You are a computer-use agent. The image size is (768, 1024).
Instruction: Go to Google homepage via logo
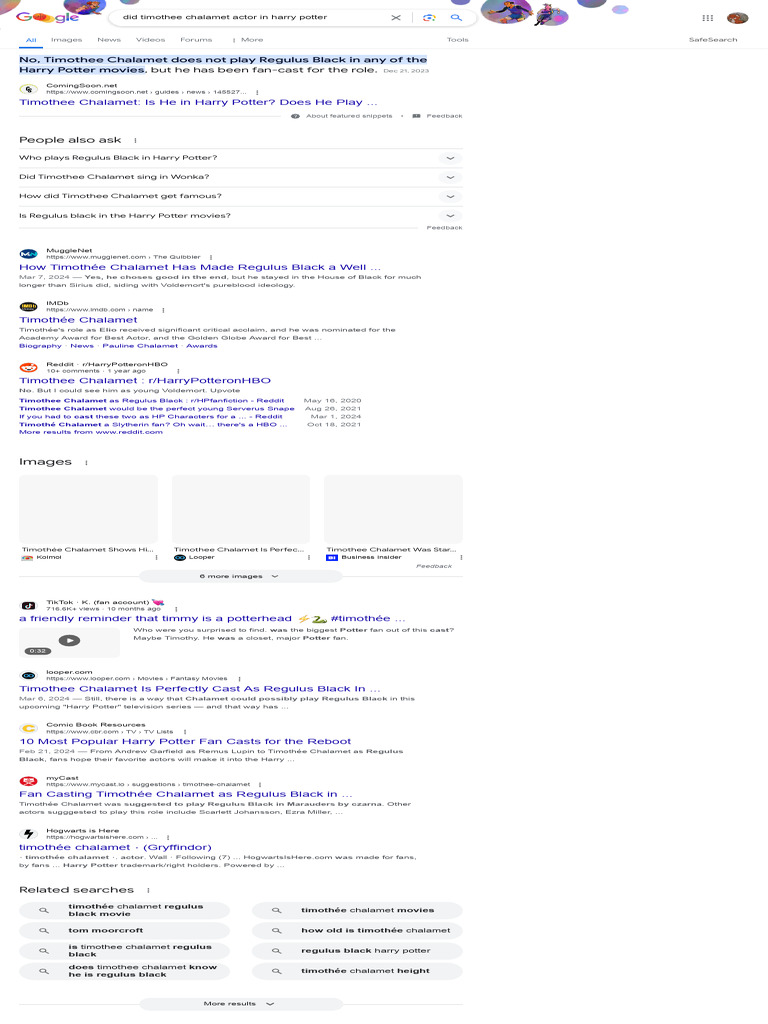click(47, 17)
